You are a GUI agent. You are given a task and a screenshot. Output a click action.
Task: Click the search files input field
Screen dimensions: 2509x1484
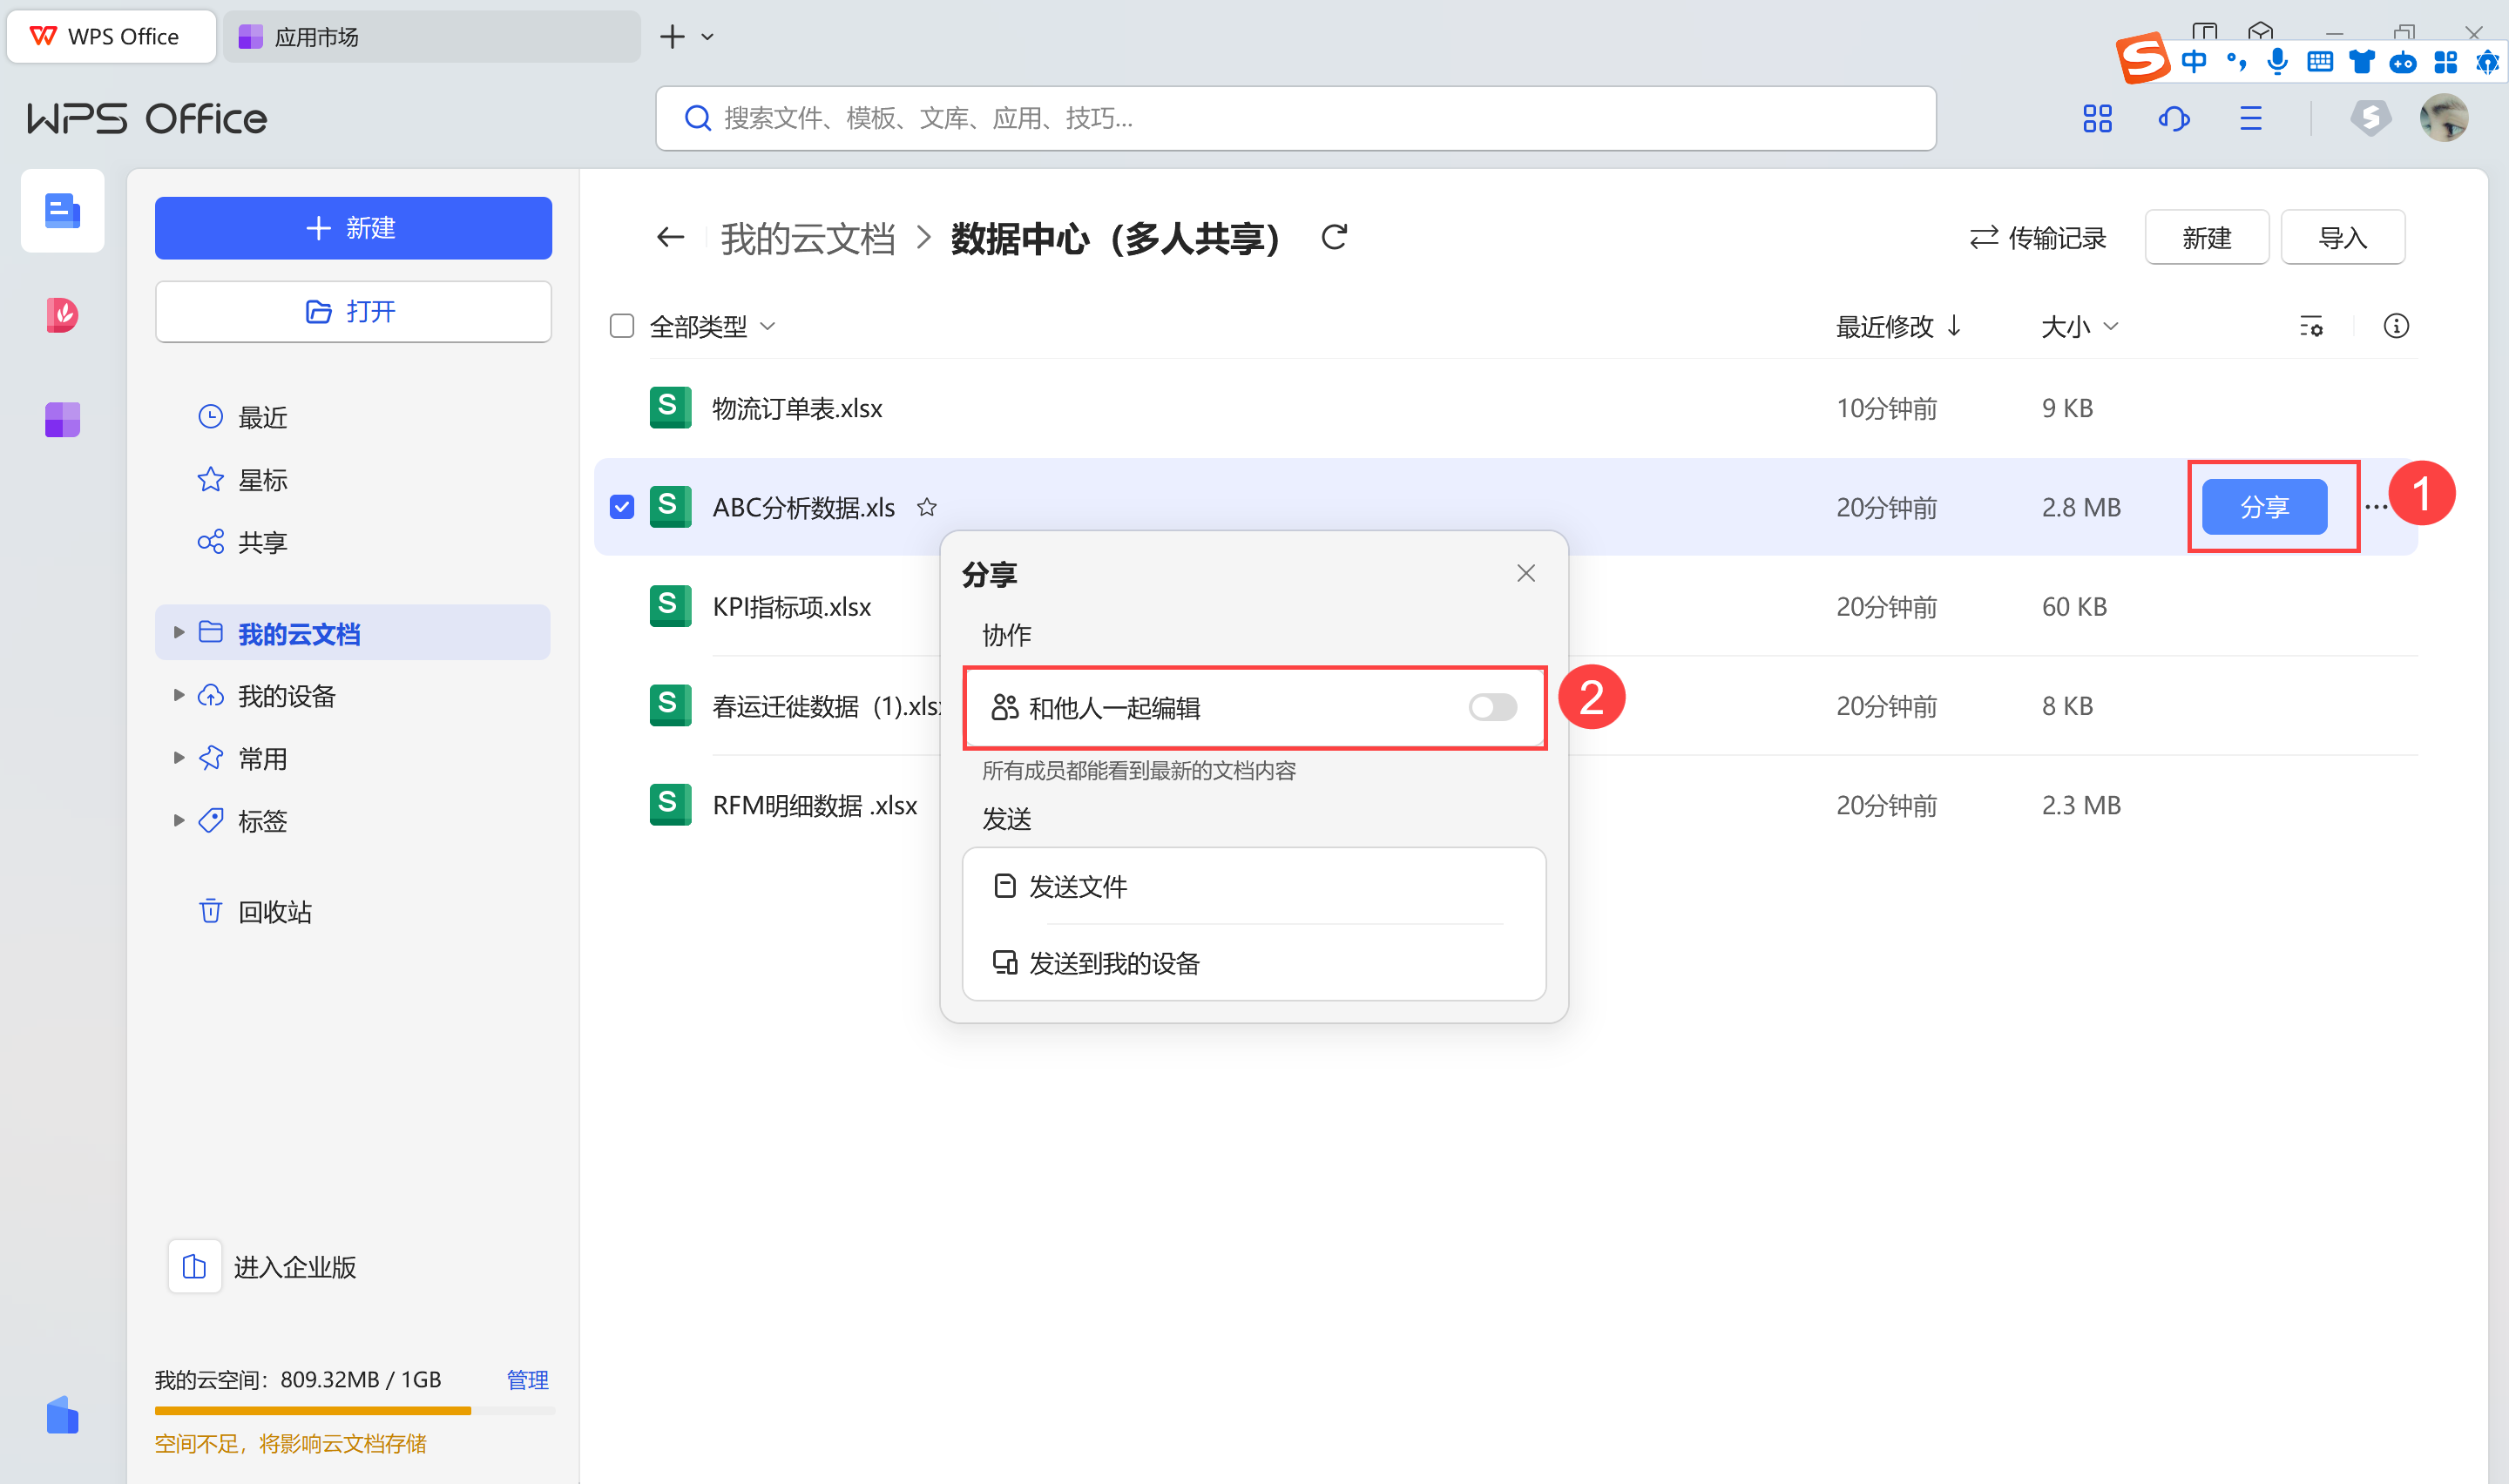1294,119
